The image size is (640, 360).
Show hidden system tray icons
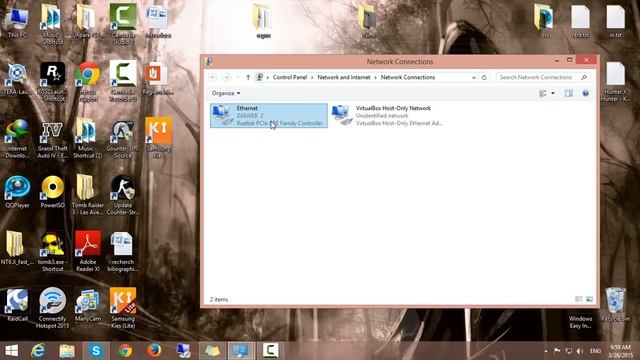coord(546,351)
